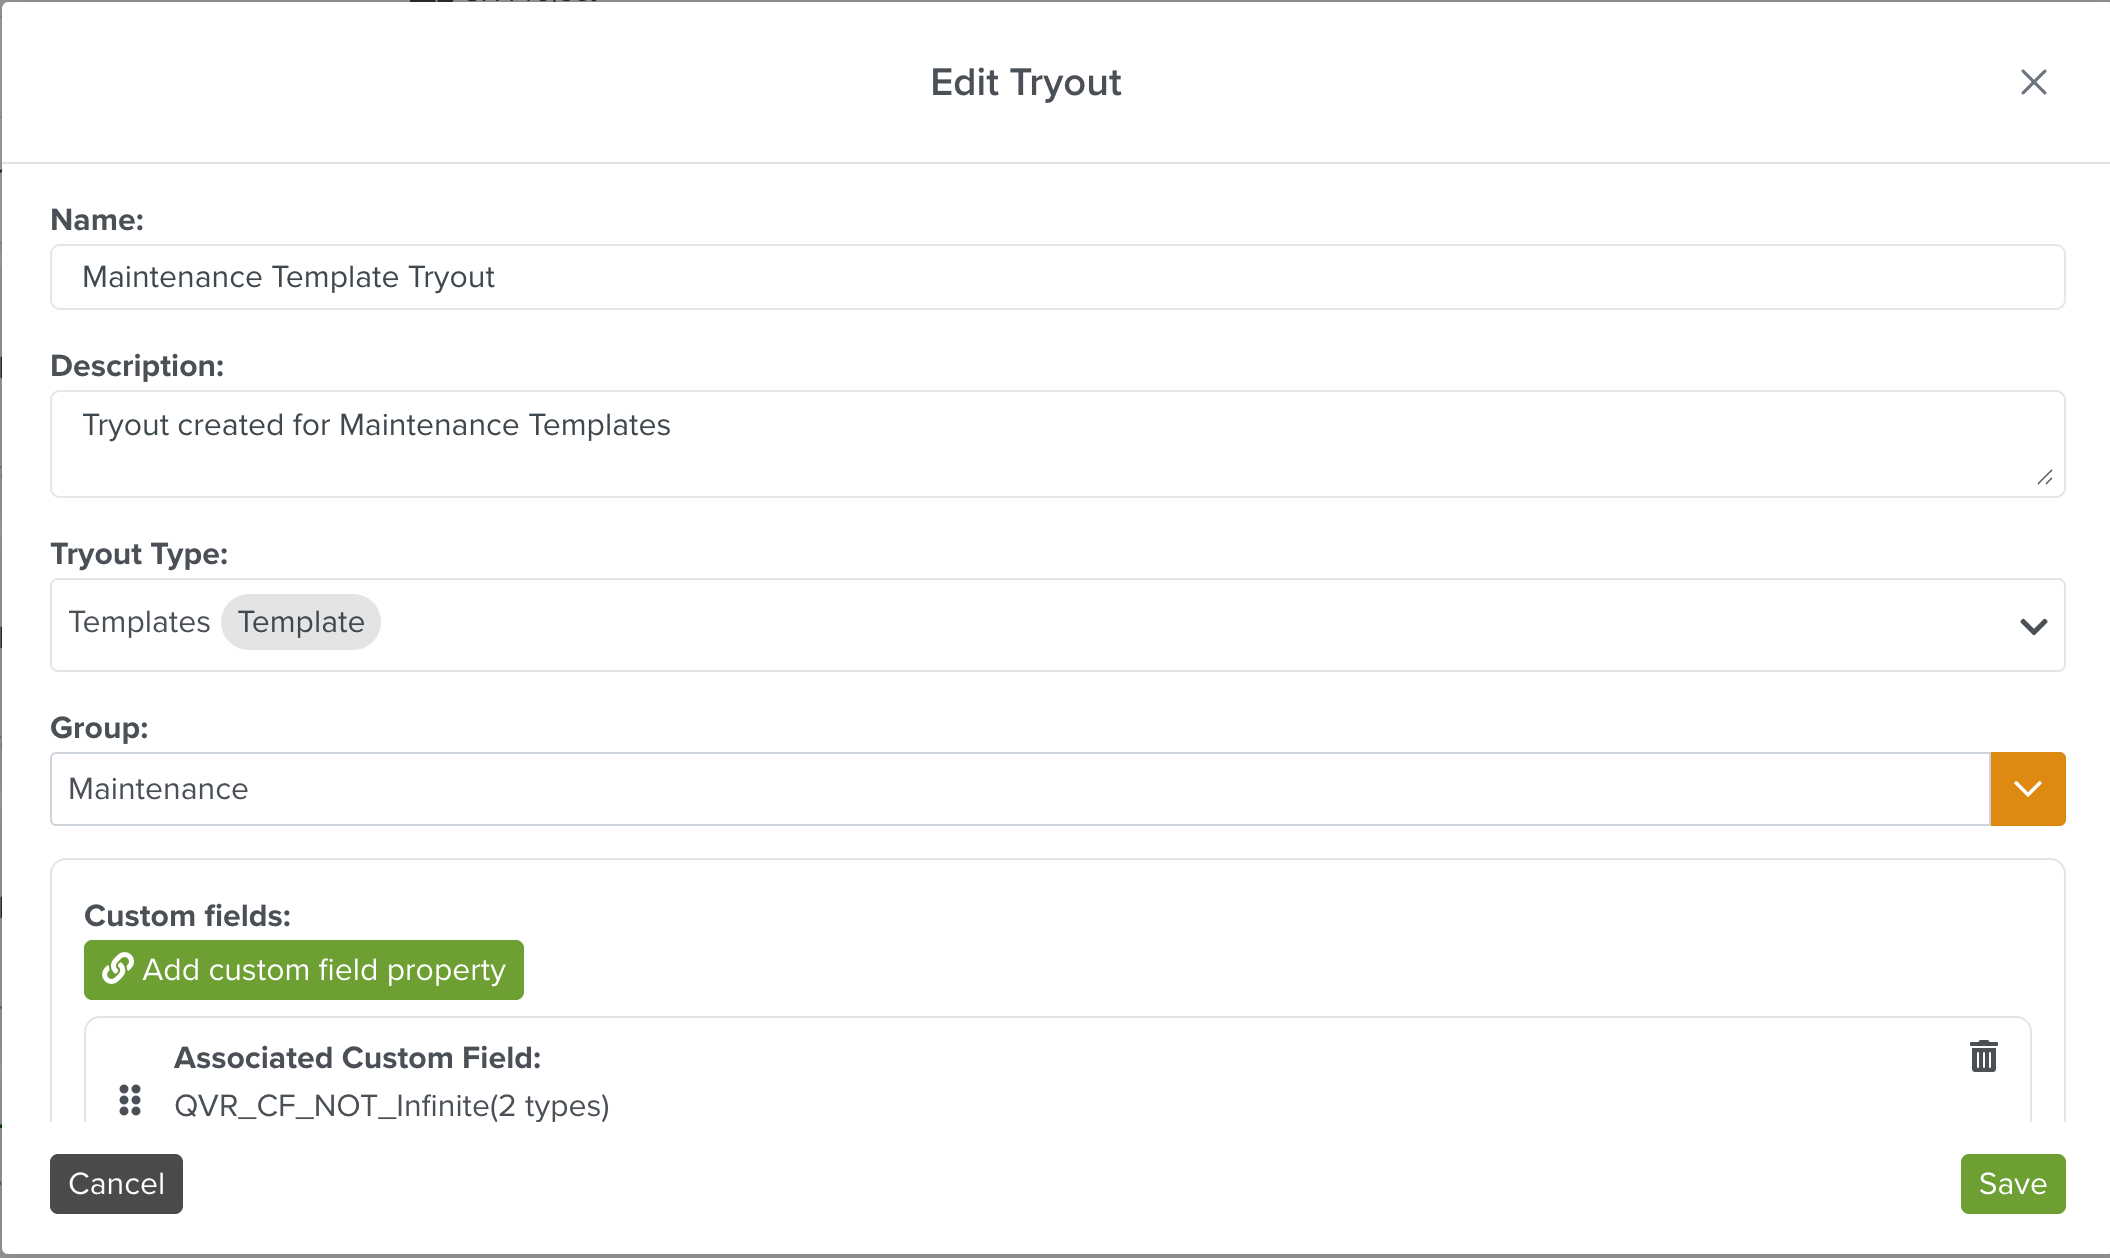The width and height of the screenshot is (2110, 1258).
Task: Close the Edit Tryout dialog
Action: tap(2033, 82)
